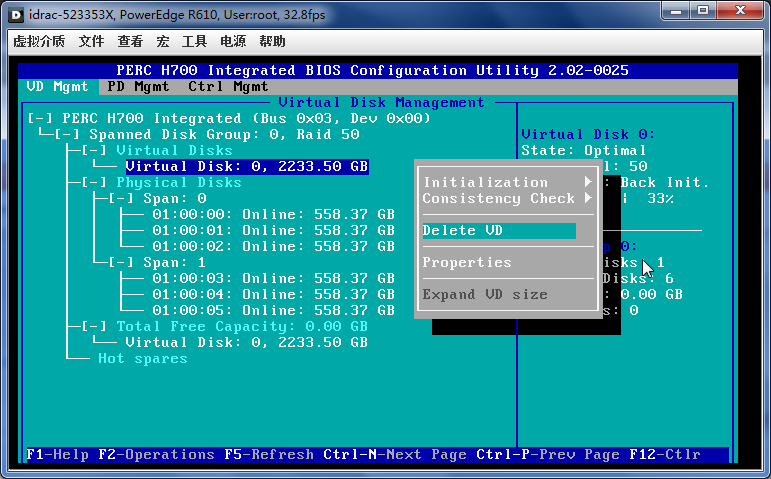Click Ctrl-P-Prev Page in the bottom bar
The width and height of the screenshot is (771, 479).
tap(548, 454)
